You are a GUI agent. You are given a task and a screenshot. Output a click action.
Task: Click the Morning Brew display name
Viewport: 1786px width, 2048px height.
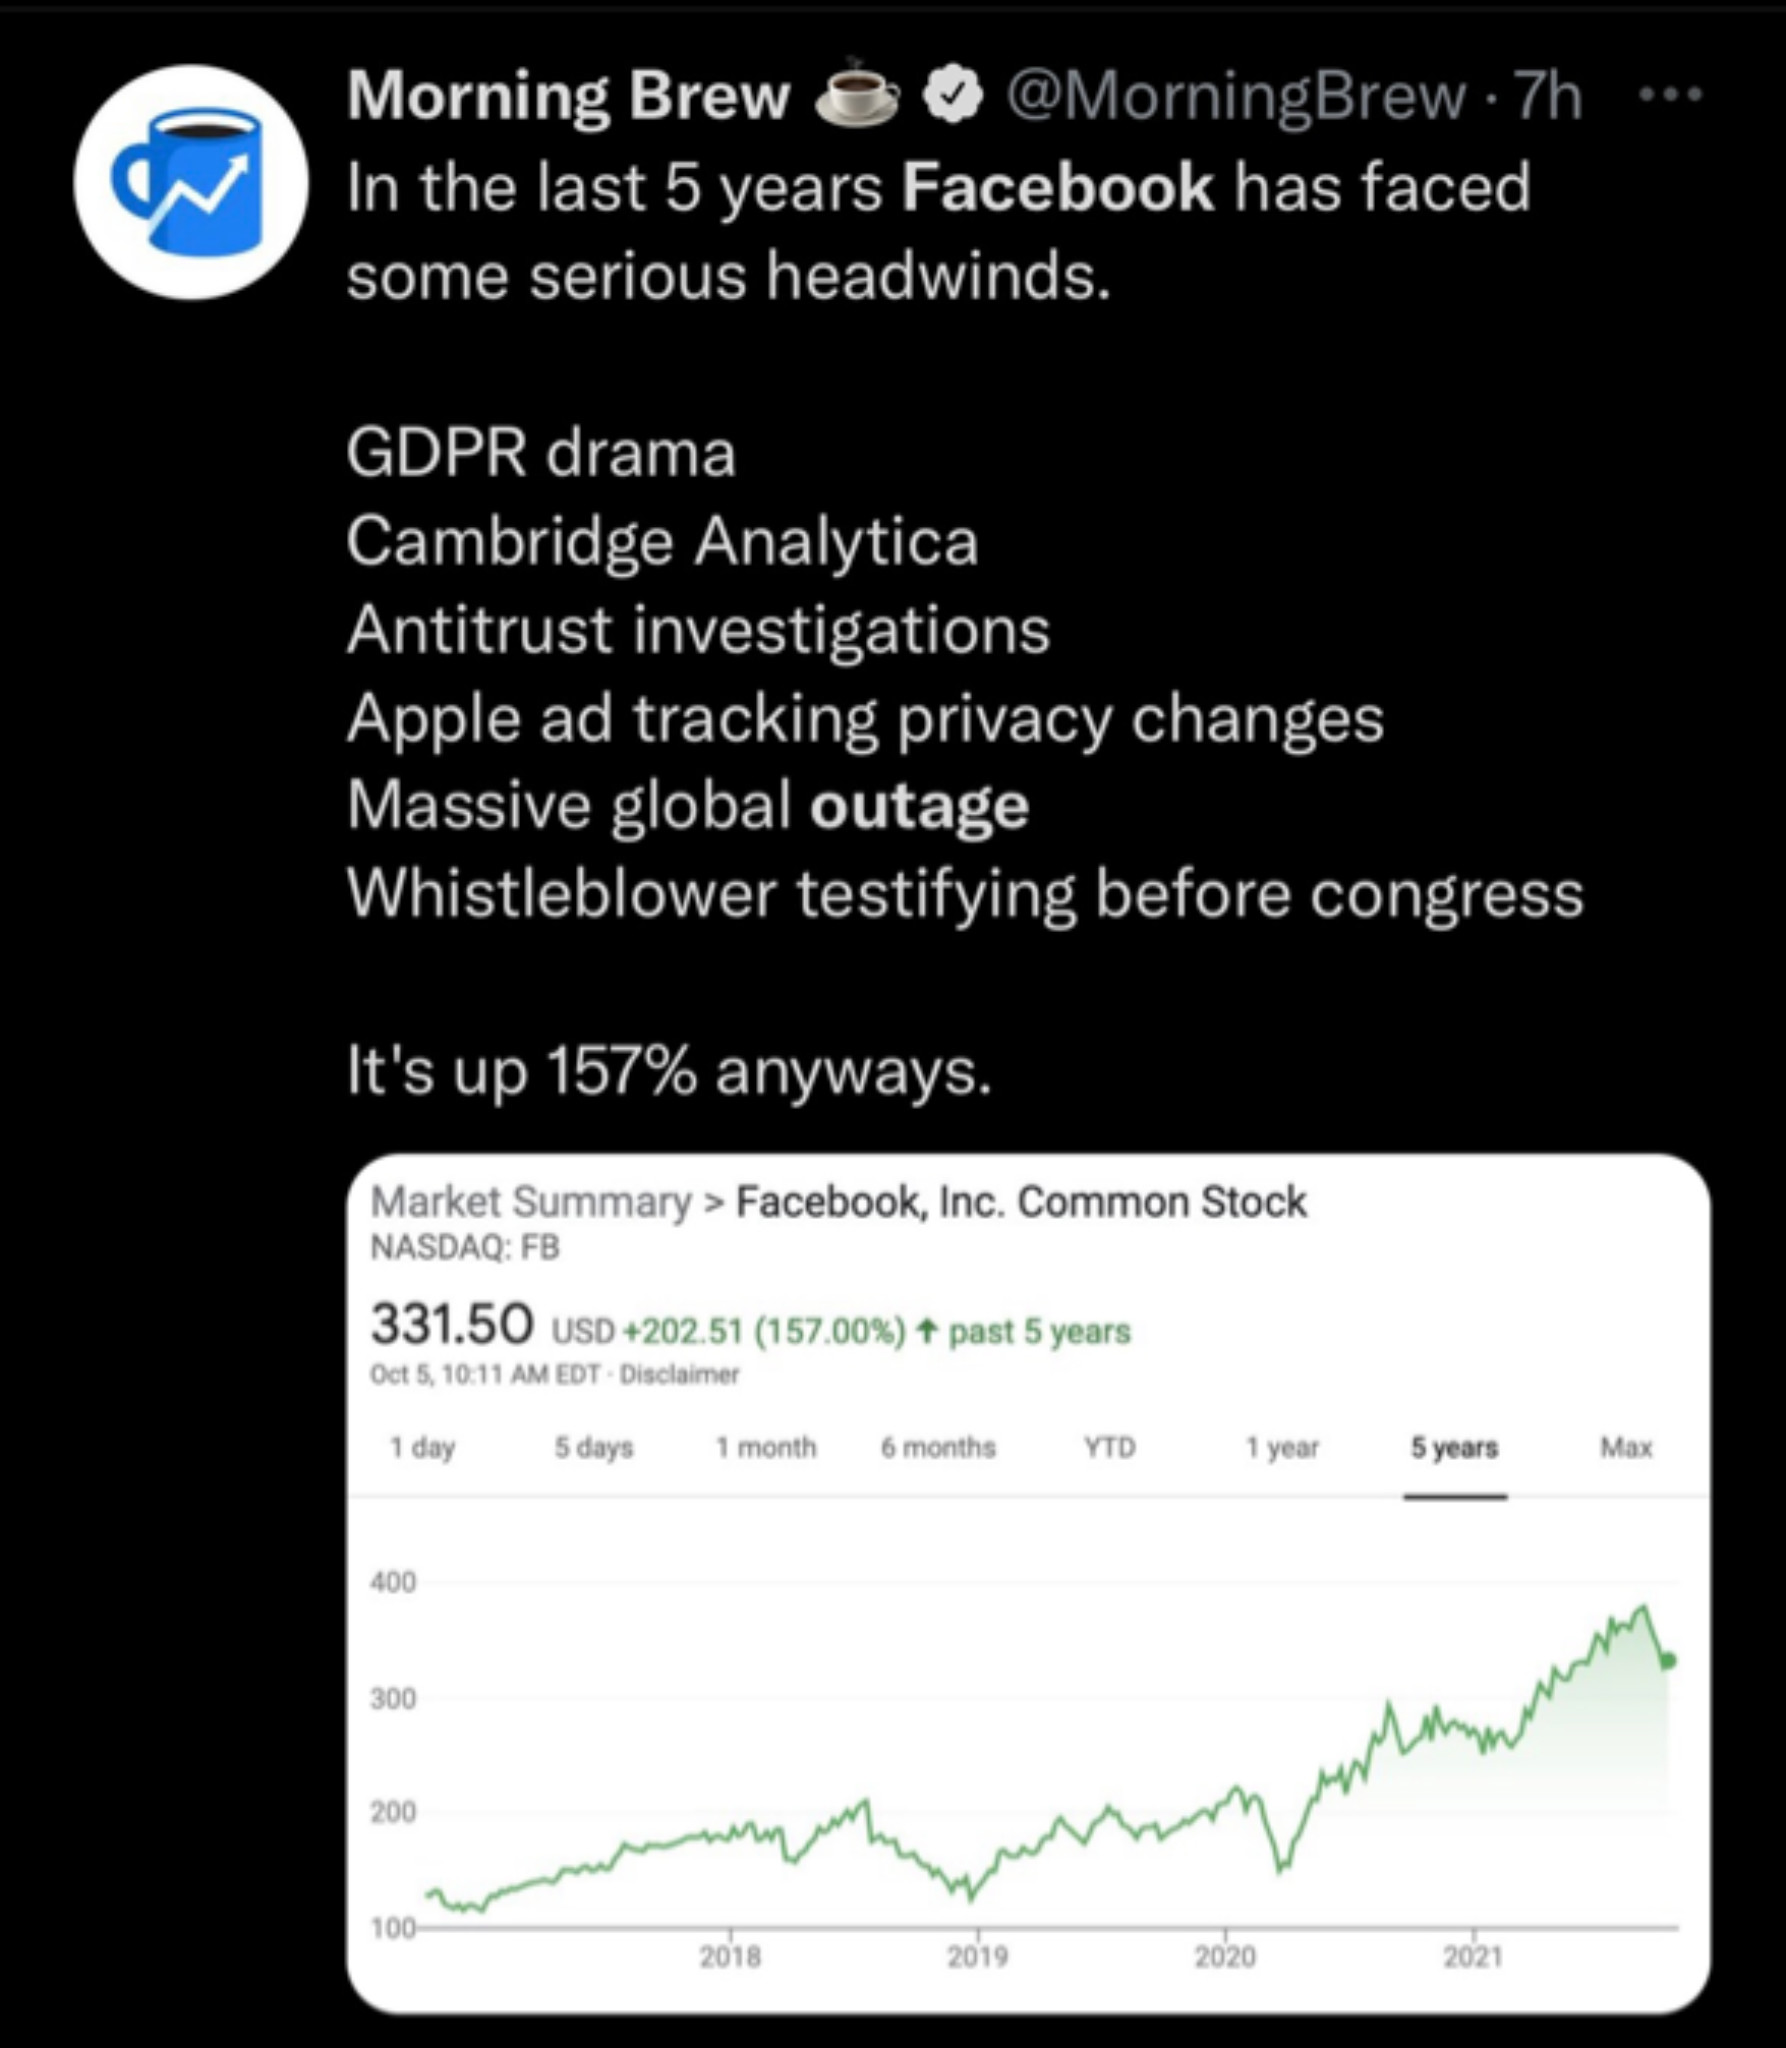point(568,96)
